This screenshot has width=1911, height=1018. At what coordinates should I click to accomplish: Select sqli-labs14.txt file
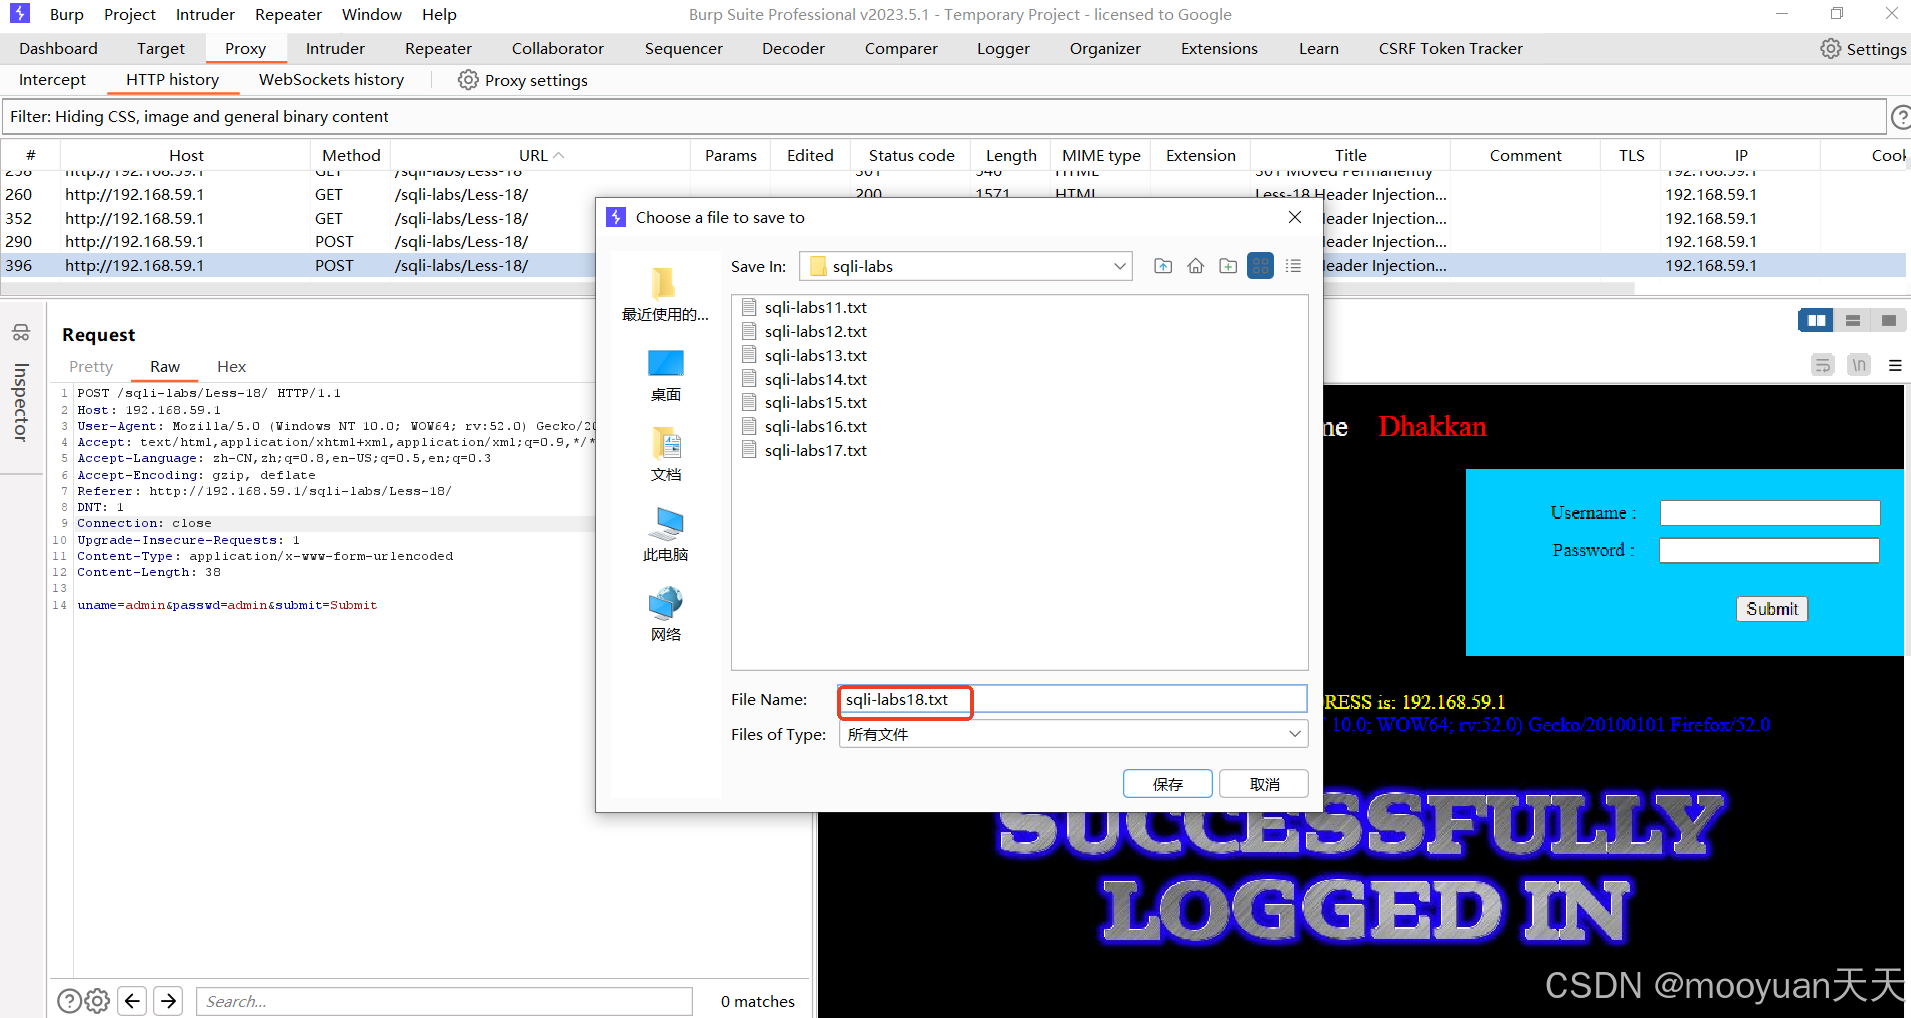[805, 379]
